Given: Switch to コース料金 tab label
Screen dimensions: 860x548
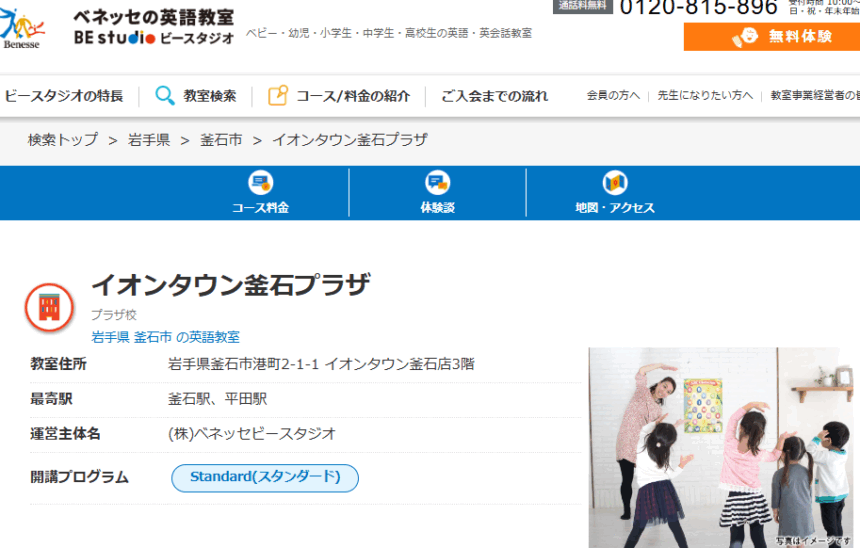Looking at the screenshot, I should [261, 207].
